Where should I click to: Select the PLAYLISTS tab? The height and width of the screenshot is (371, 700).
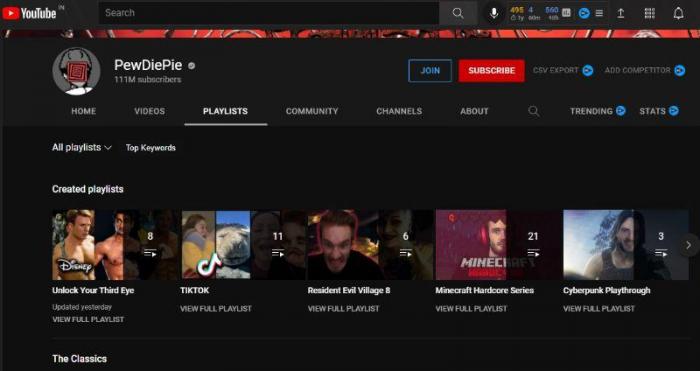point(225,111)
